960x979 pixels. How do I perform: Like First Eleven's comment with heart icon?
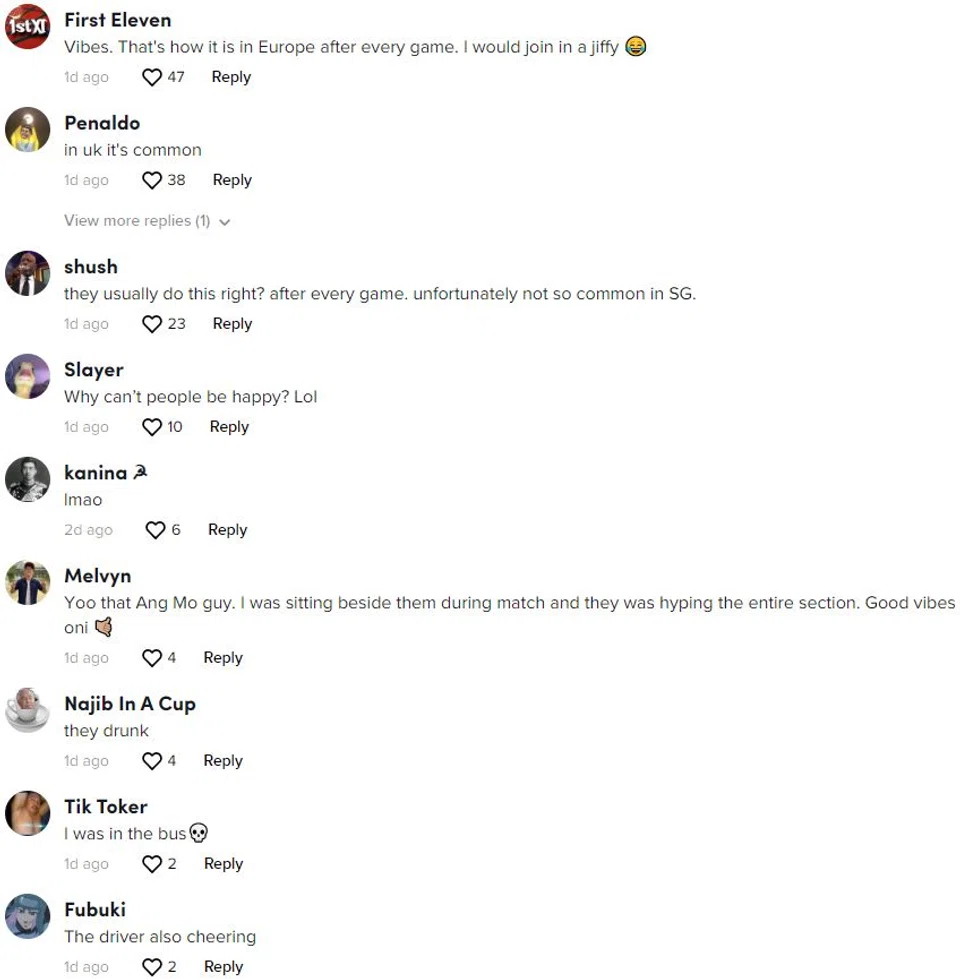[152, 77]
